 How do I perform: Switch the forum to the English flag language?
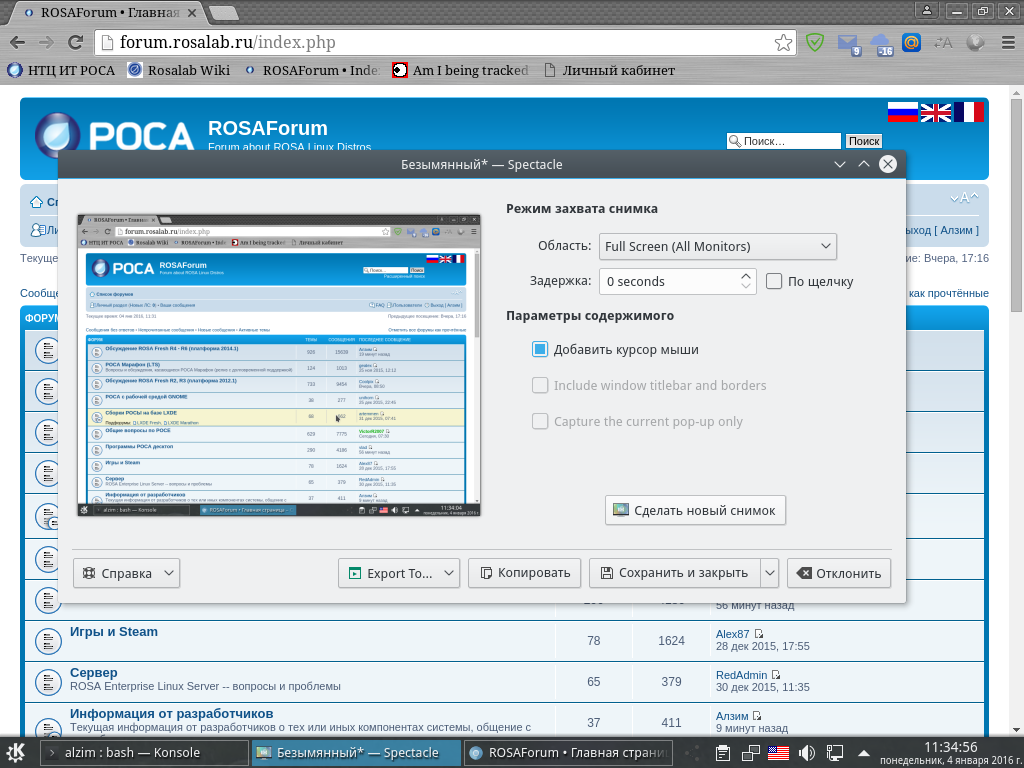coord(936,112)
